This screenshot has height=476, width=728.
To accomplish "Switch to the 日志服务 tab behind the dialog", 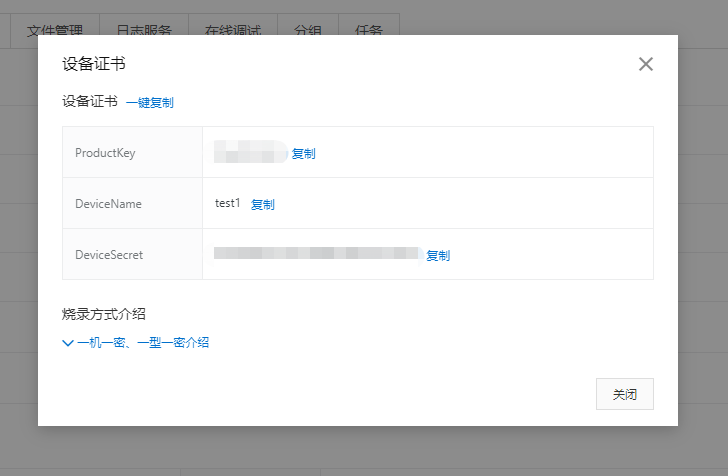I will (x=144, y=31).
